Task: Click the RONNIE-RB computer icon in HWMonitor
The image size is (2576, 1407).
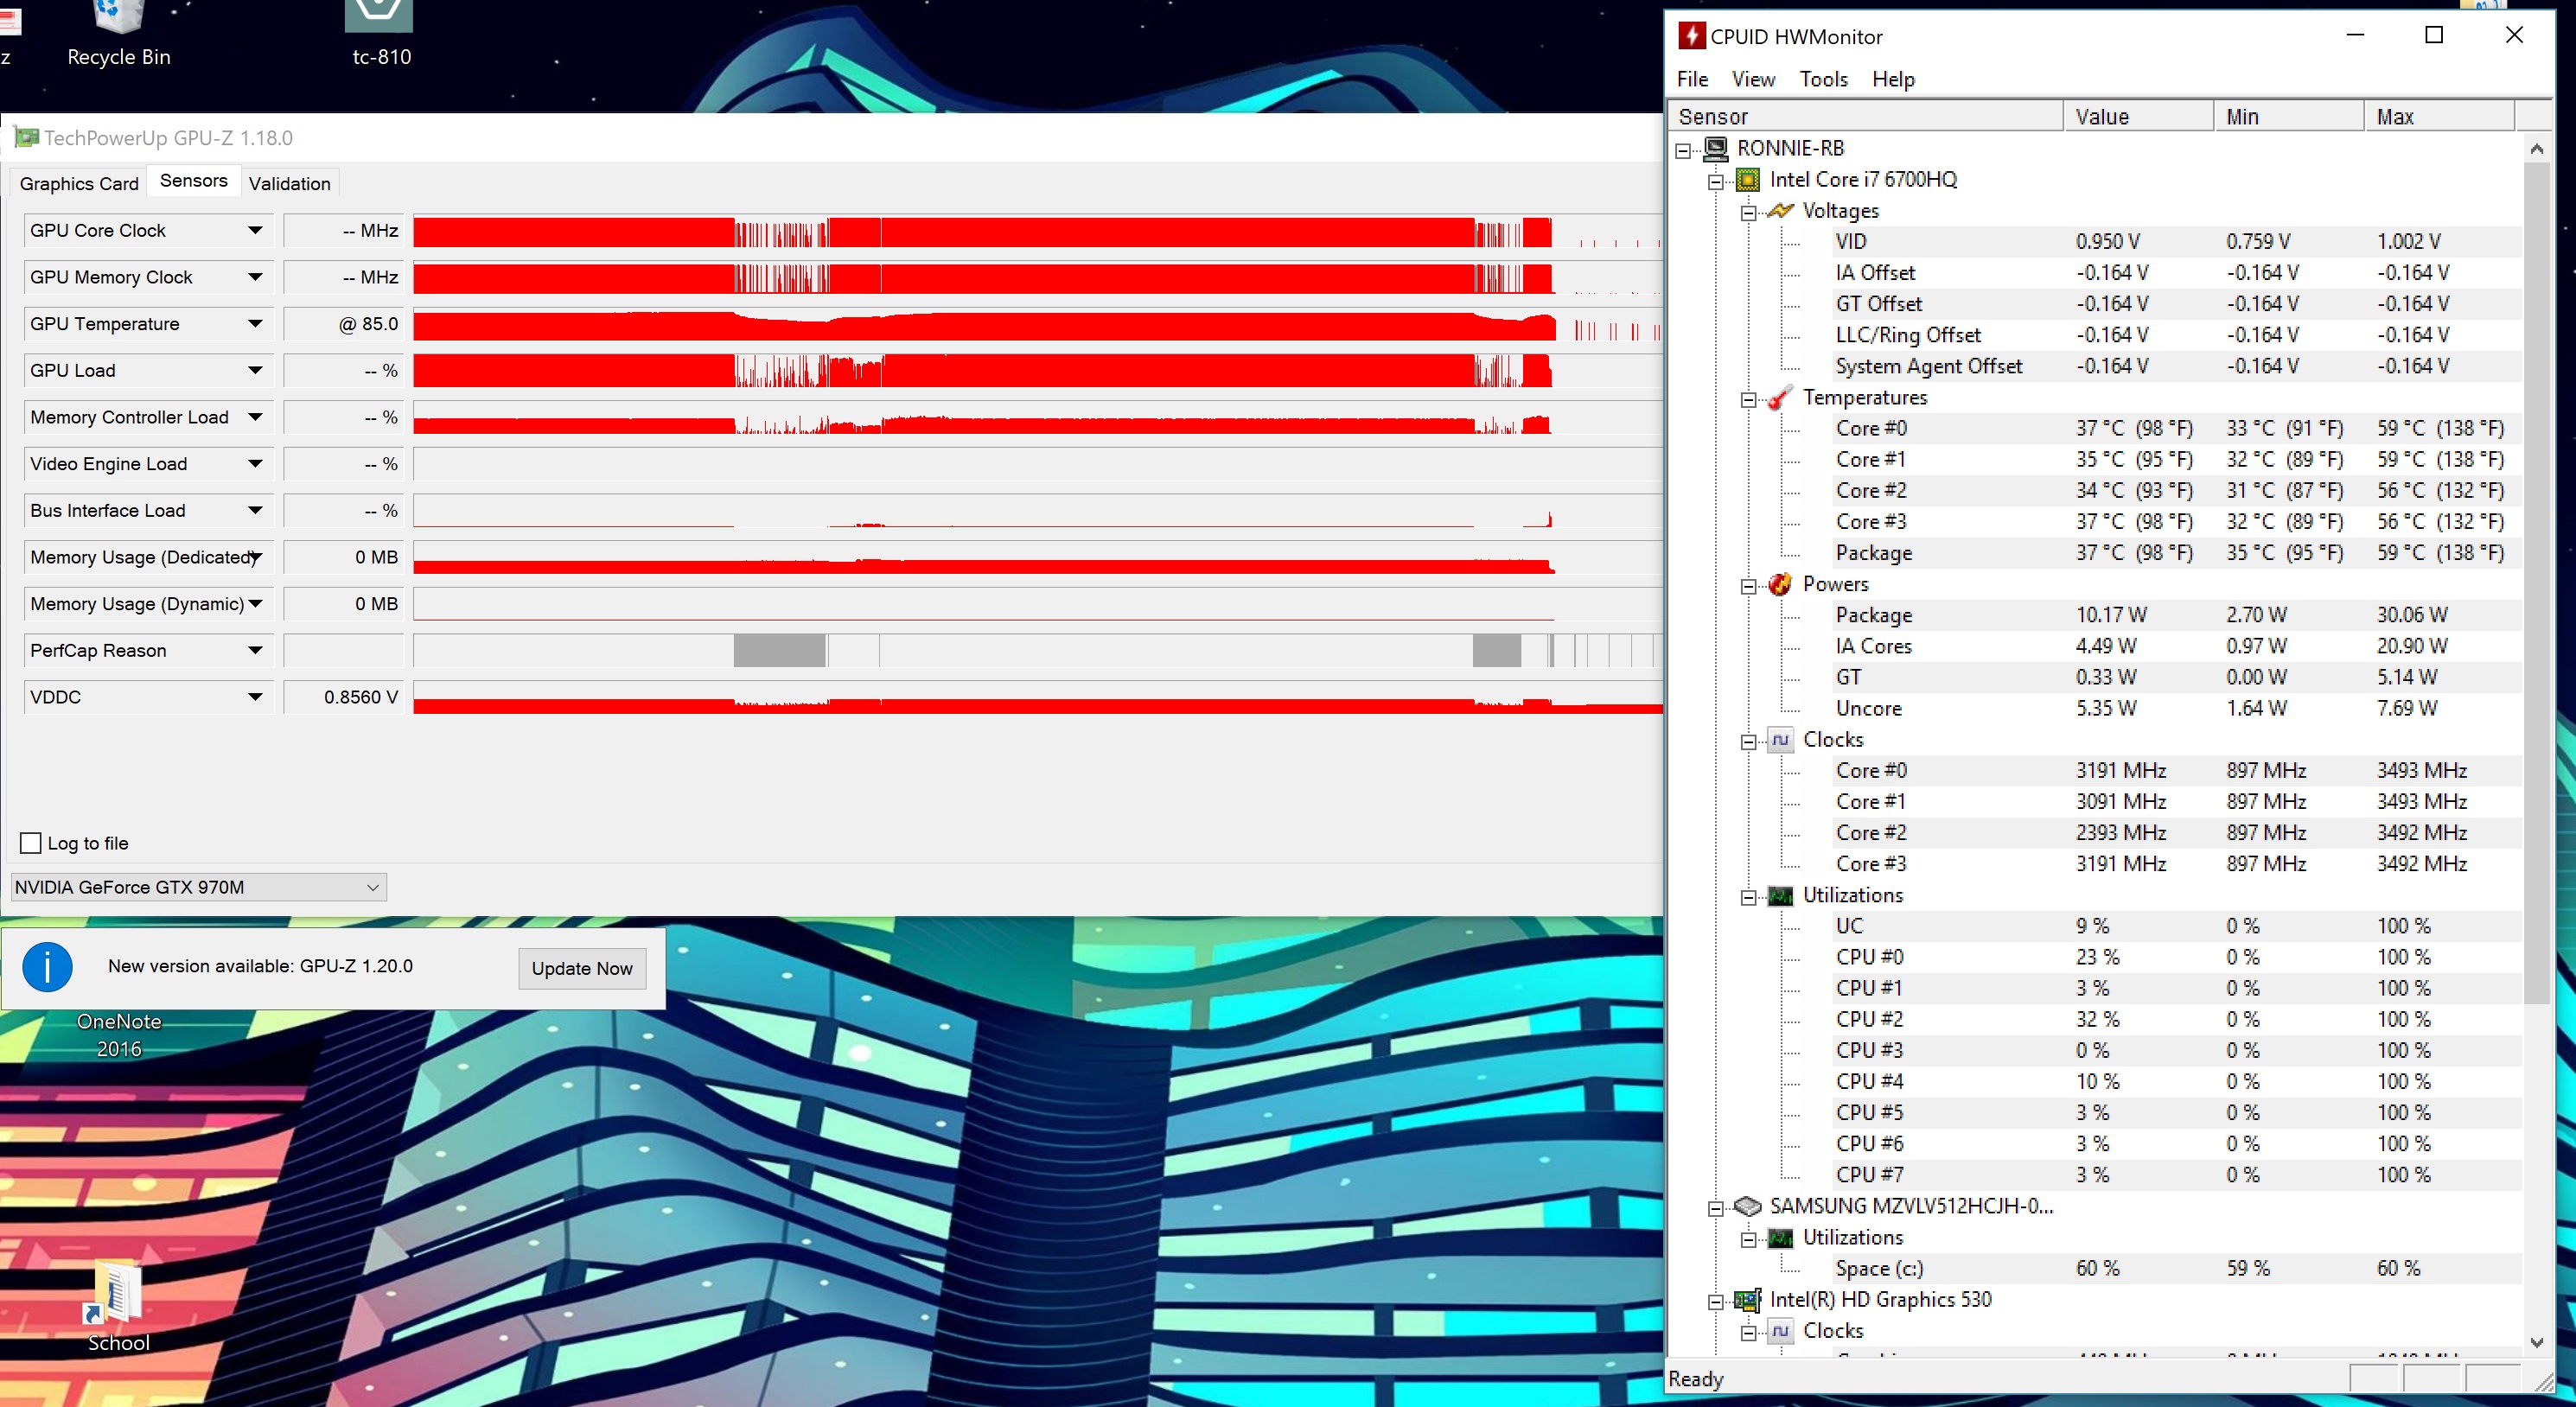Action: (1716, 149)
